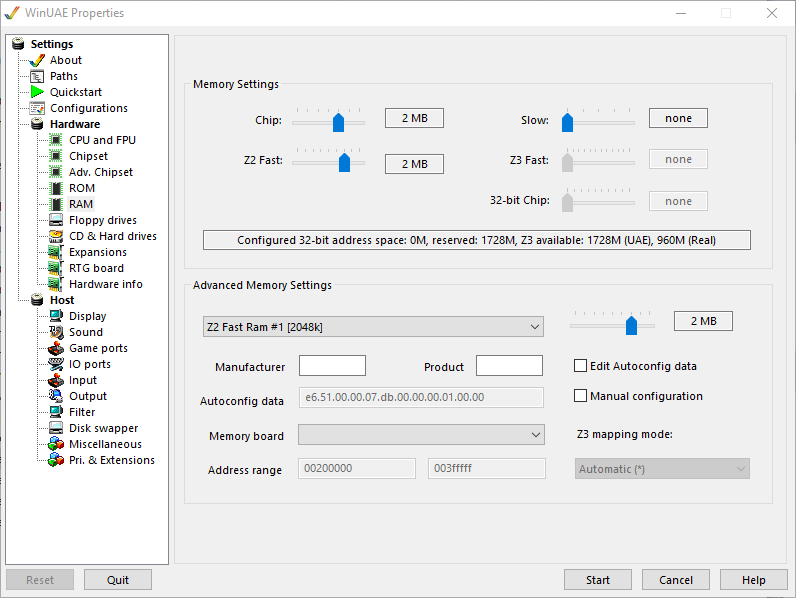Click the Quickstart green arrow icon

(x=38, y=92)
